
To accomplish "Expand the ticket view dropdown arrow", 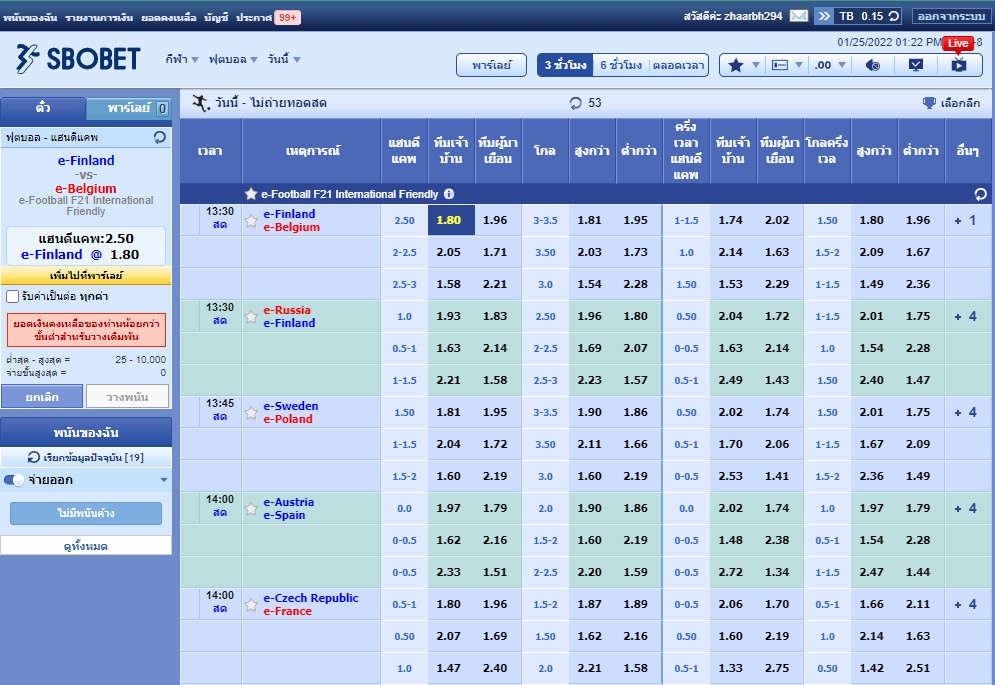I will (x=799, y=65).
